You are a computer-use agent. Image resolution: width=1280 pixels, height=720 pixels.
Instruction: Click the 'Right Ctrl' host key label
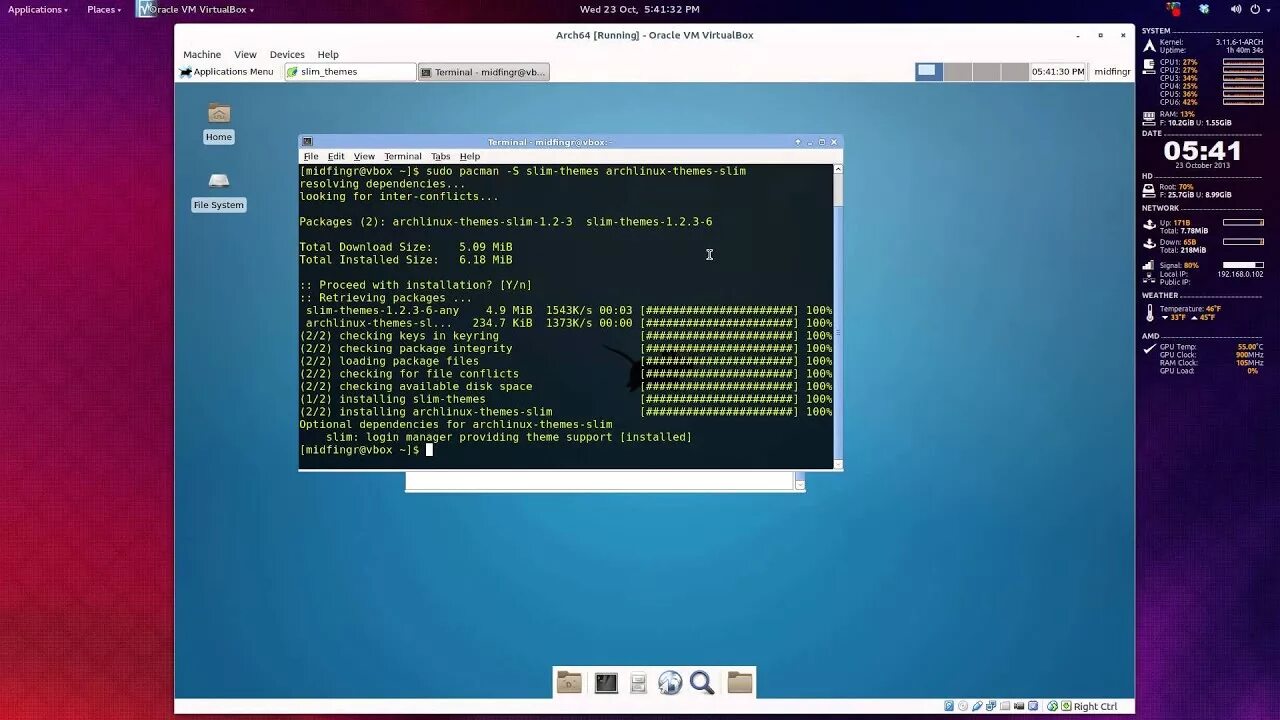pyautogui.click(x=1095, y=706)
